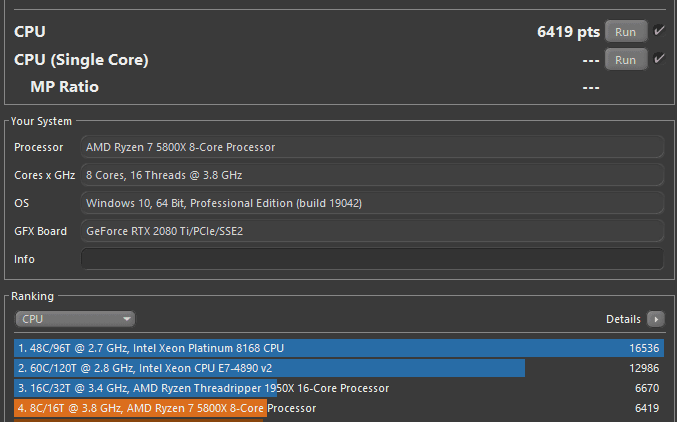Select the Xeon E7-4890 v2 ranking entry
Image resolution: width=677 pixels, height=422 pixels.
(x=270, y=368)
